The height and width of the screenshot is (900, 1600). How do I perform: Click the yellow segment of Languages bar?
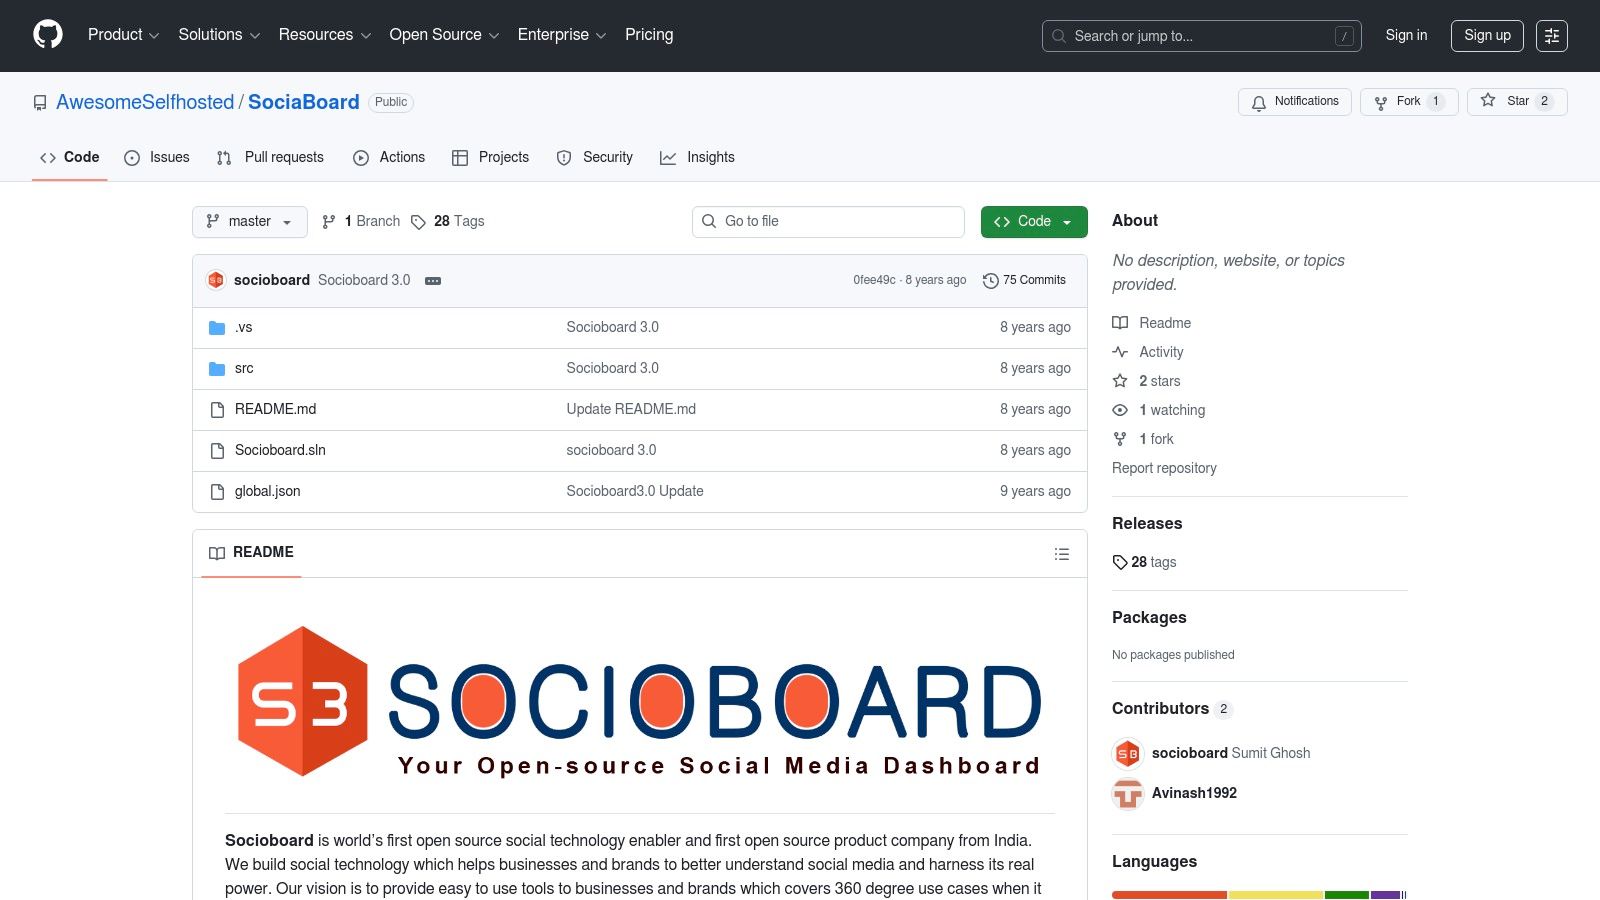click(x=1275, y=895)
